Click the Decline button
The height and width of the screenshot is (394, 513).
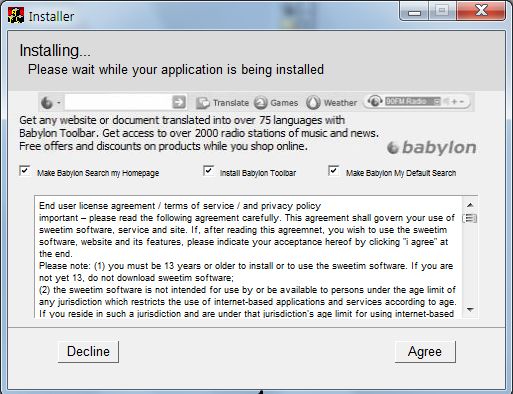coord(88,352)
